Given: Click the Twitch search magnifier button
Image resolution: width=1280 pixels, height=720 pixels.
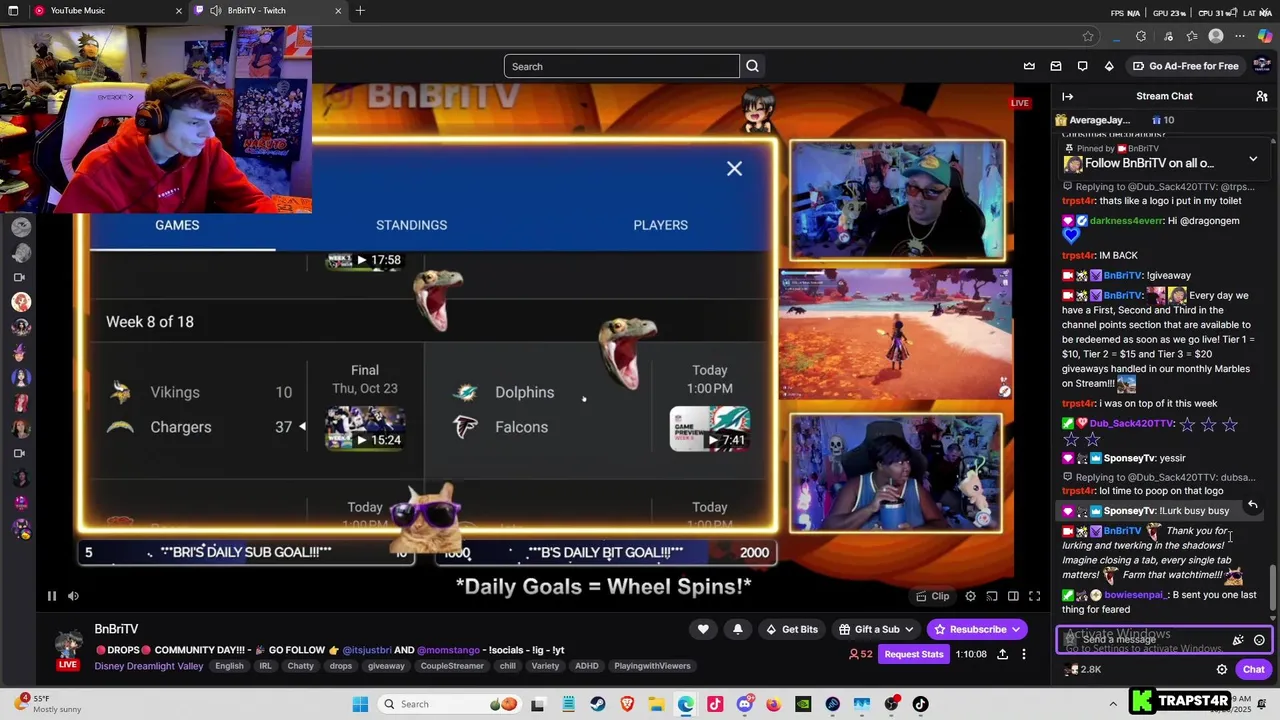Looking at the screenshot, I should (x=753, y=67).
